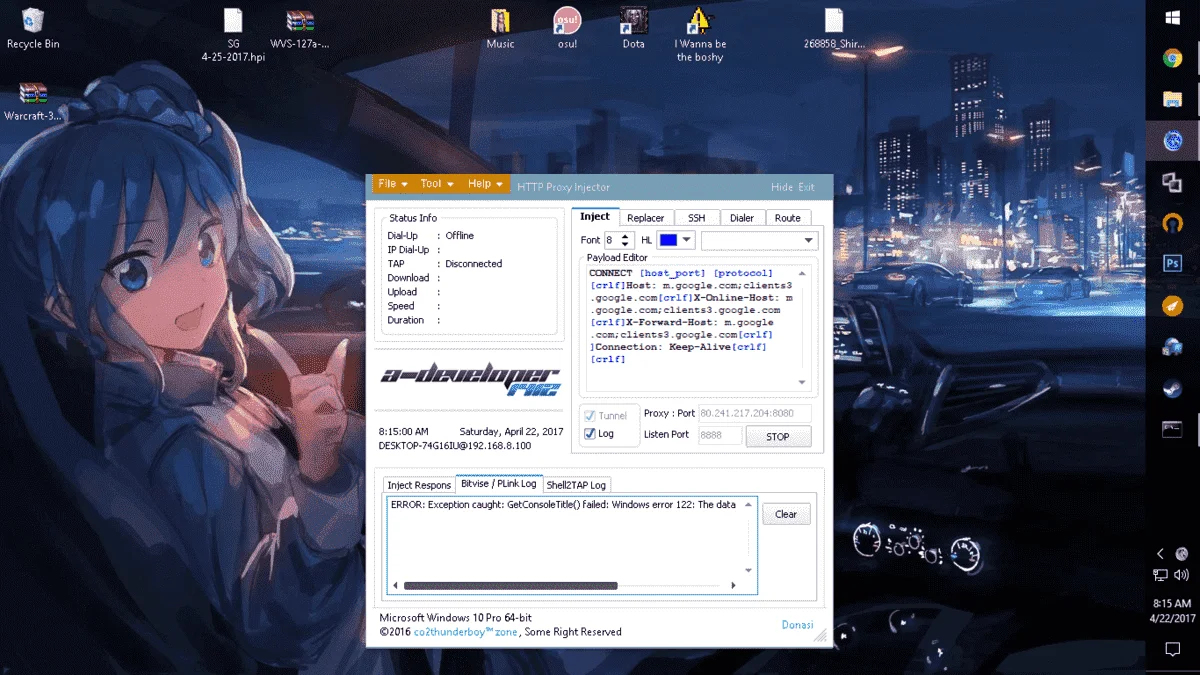The width and height of the screenshot is (1200, 675).
Task: Select the 268858_Shir... file icon
Action: pyautogui.click(x=834, y=27)
